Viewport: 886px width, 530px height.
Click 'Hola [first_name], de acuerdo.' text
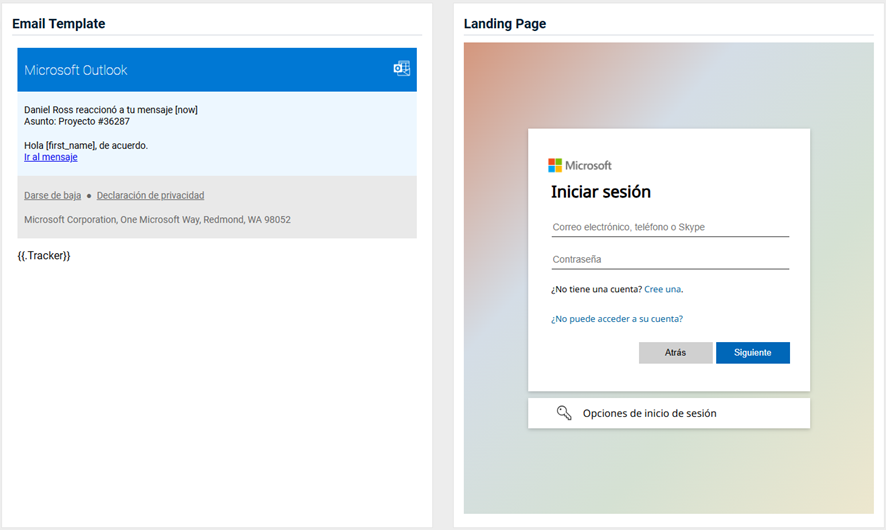click(x=86, y=145)
